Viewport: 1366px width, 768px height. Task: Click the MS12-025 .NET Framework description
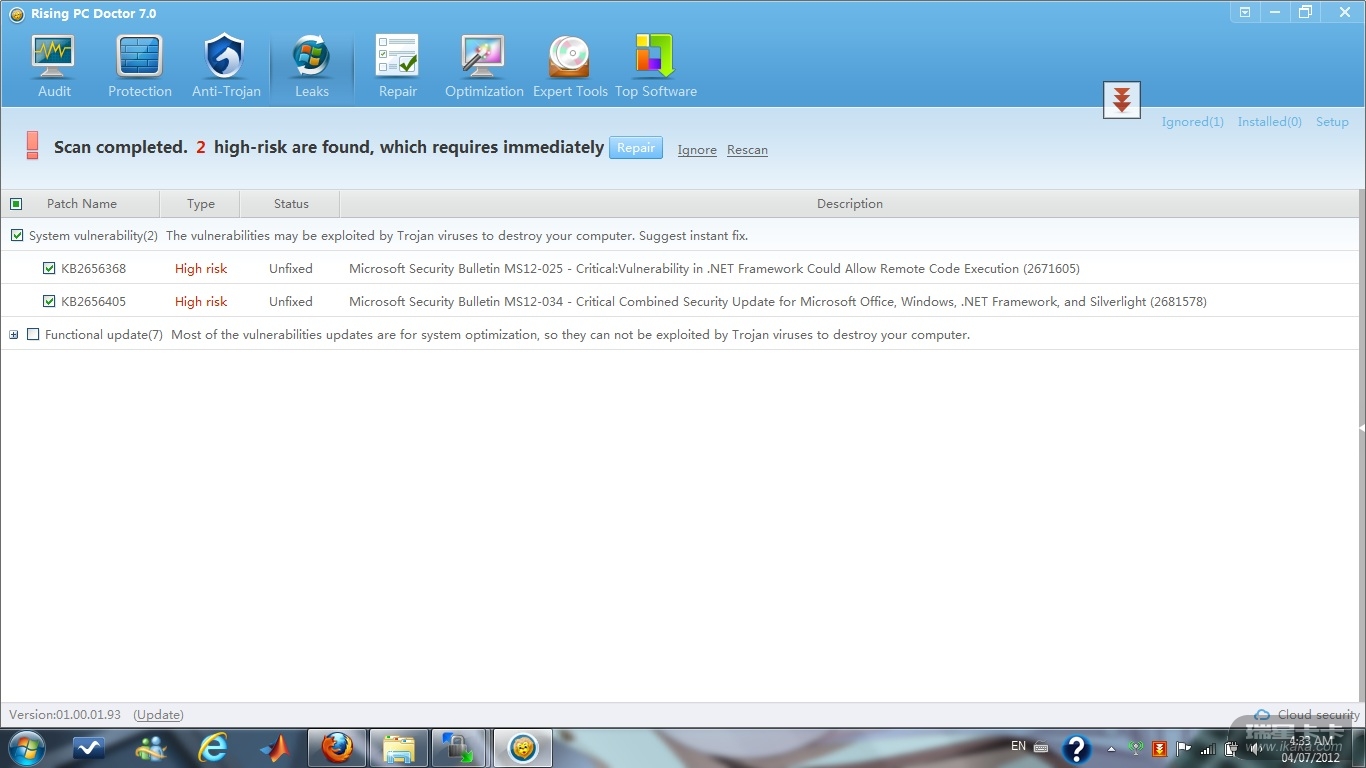pos(714,269)
